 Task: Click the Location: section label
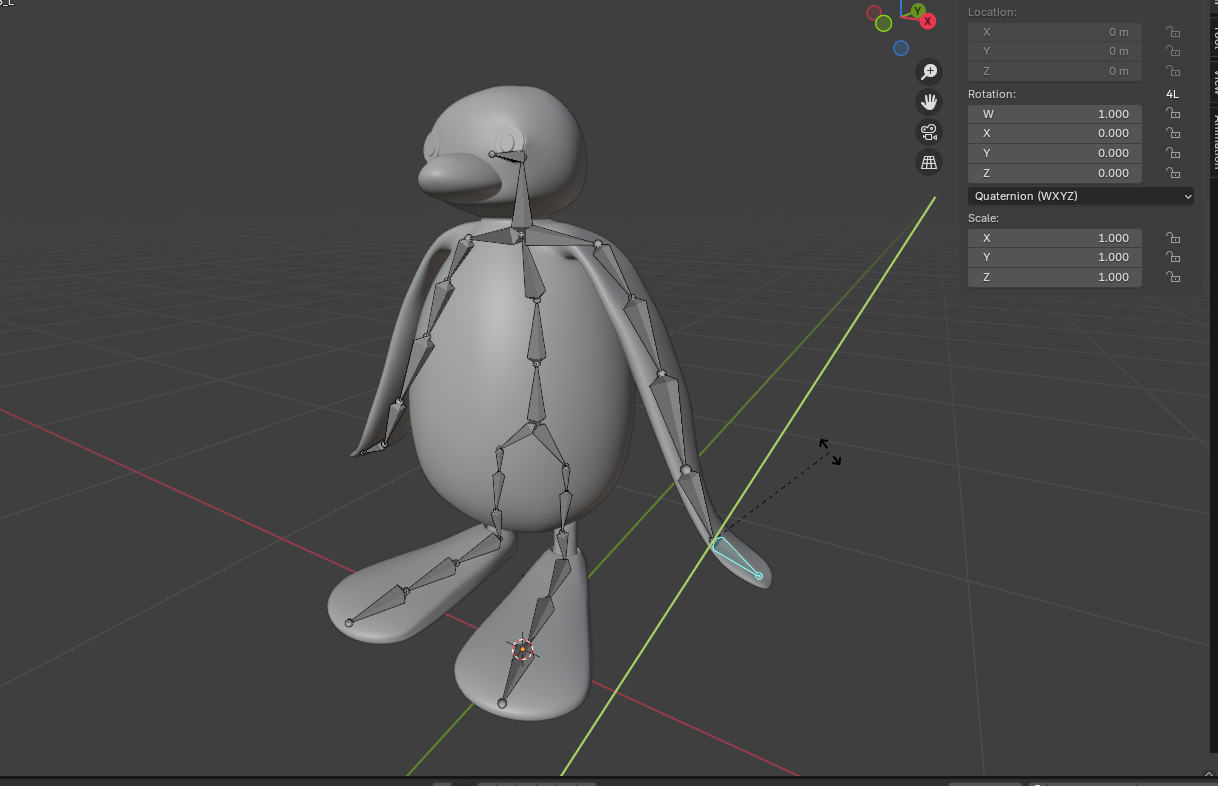pos(992,12)
